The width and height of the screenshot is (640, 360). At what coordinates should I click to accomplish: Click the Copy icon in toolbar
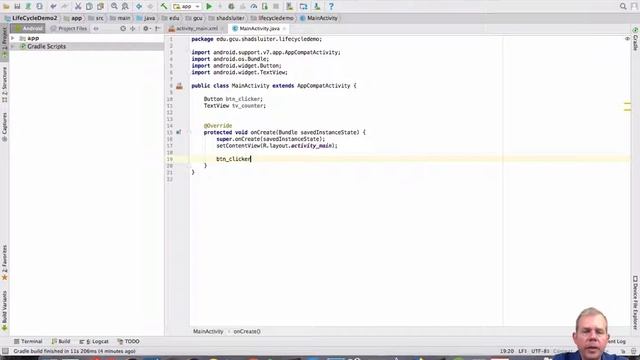pyautogui.click(x=89, y=7)
